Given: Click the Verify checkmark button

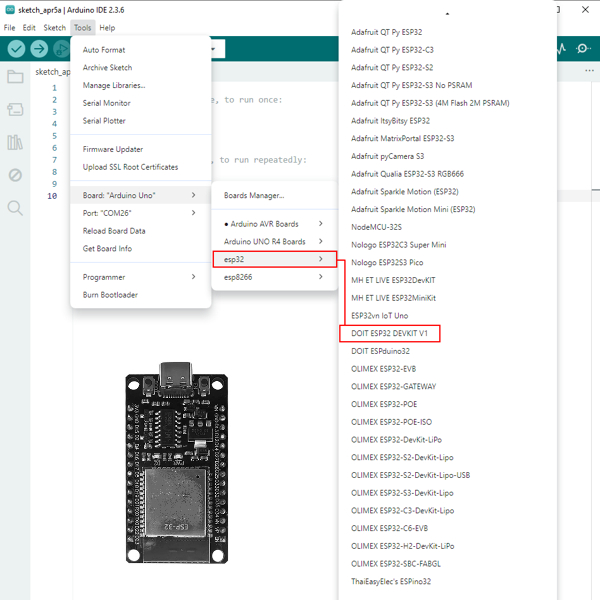Looking at the screenshot, I should (x=16, y=49).
